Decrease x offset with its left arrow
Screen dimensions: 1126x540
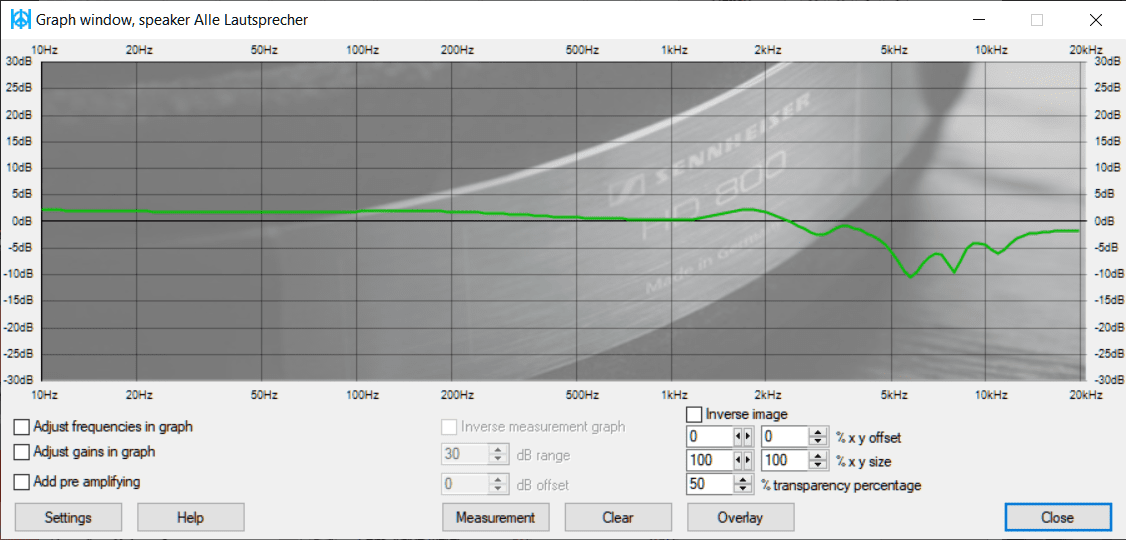[x=737, y=437]
